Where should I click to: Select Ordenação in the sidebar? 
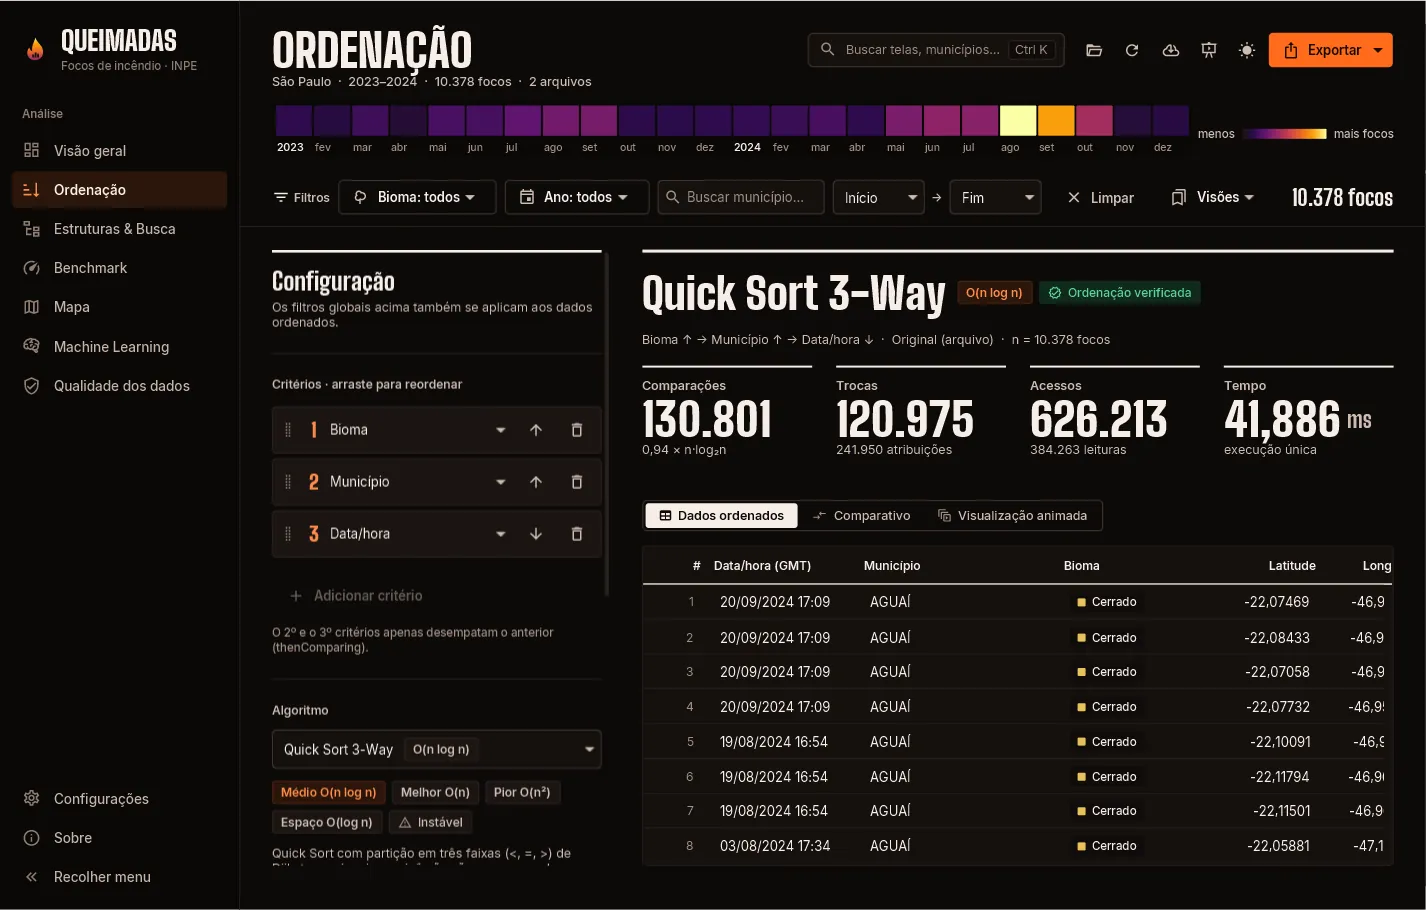point(119,190)
